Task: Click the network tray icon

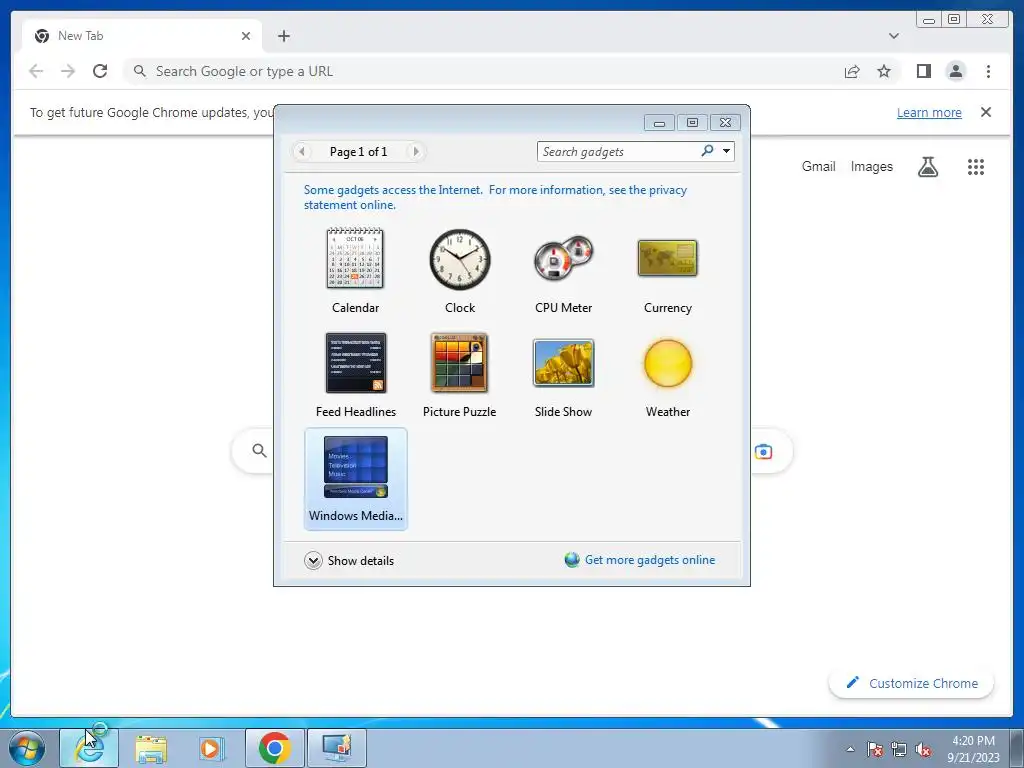Action: pos(899,749)
